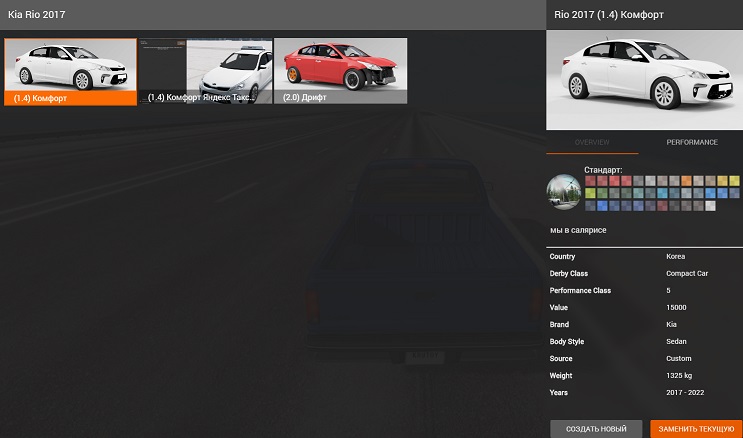This screenshot has width=743, height=438.
Task: Click the large white Rio preview image
Action: 644,79
